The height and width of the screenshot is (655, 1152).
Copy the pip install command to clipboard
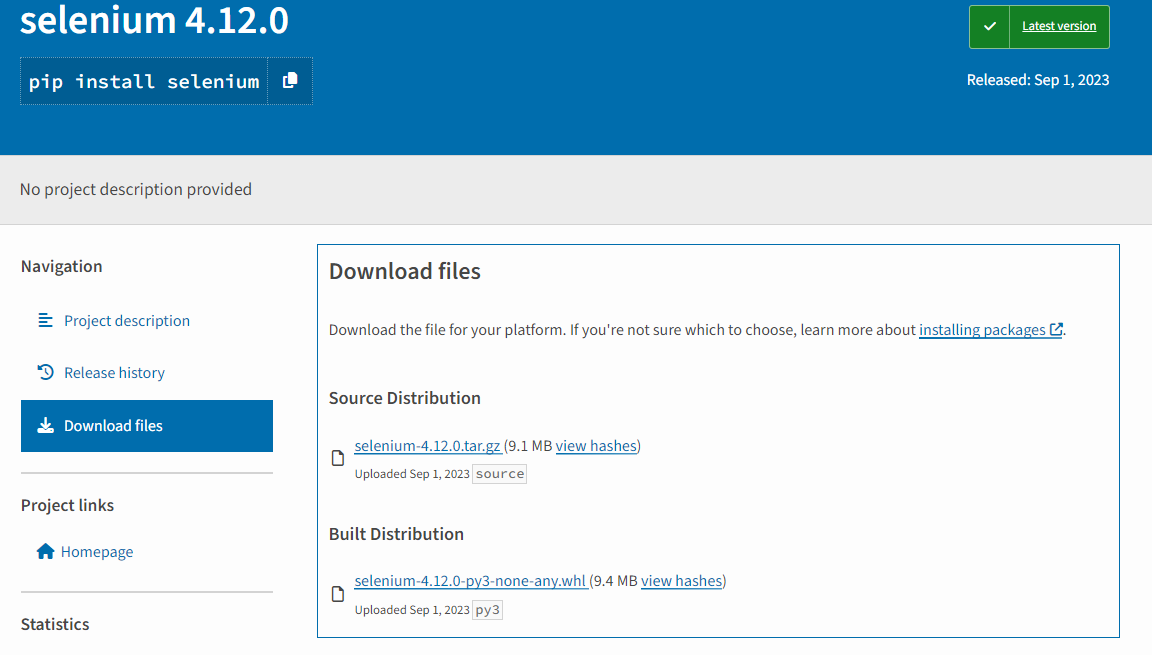coord(290,81)
